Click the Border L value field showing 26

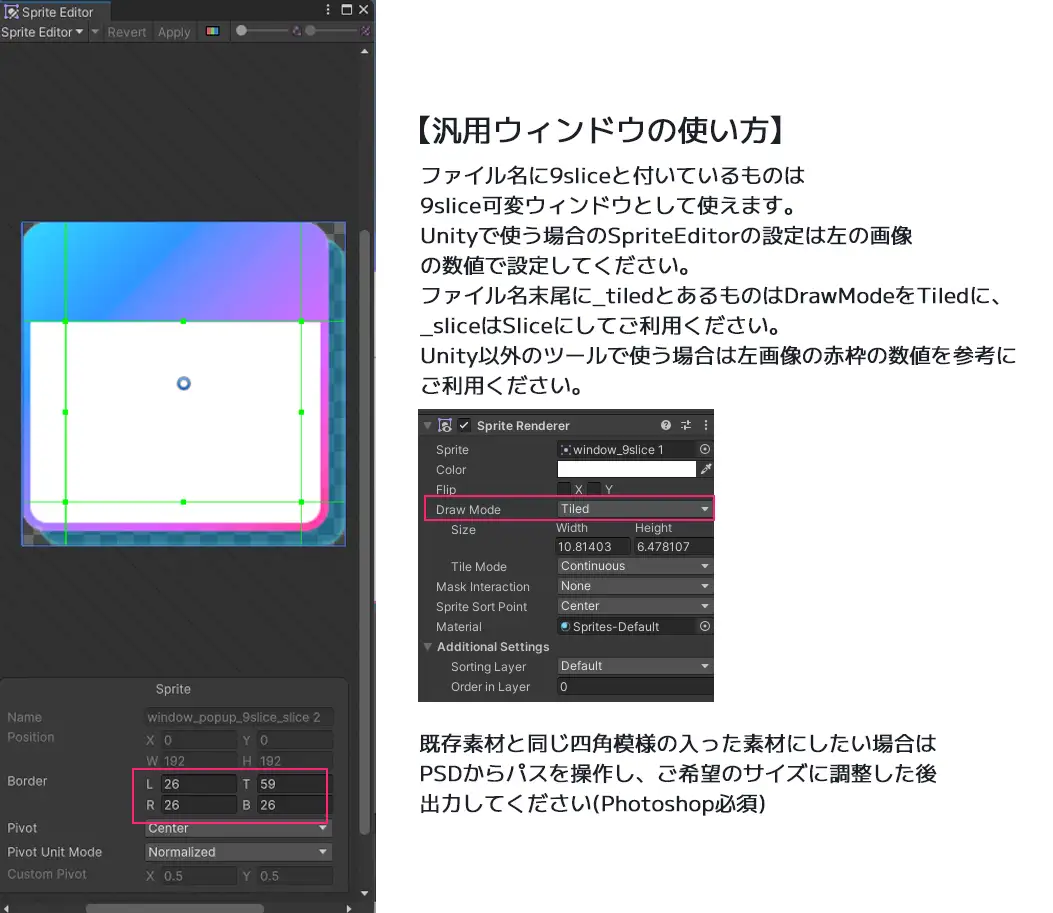pos(197,782)
